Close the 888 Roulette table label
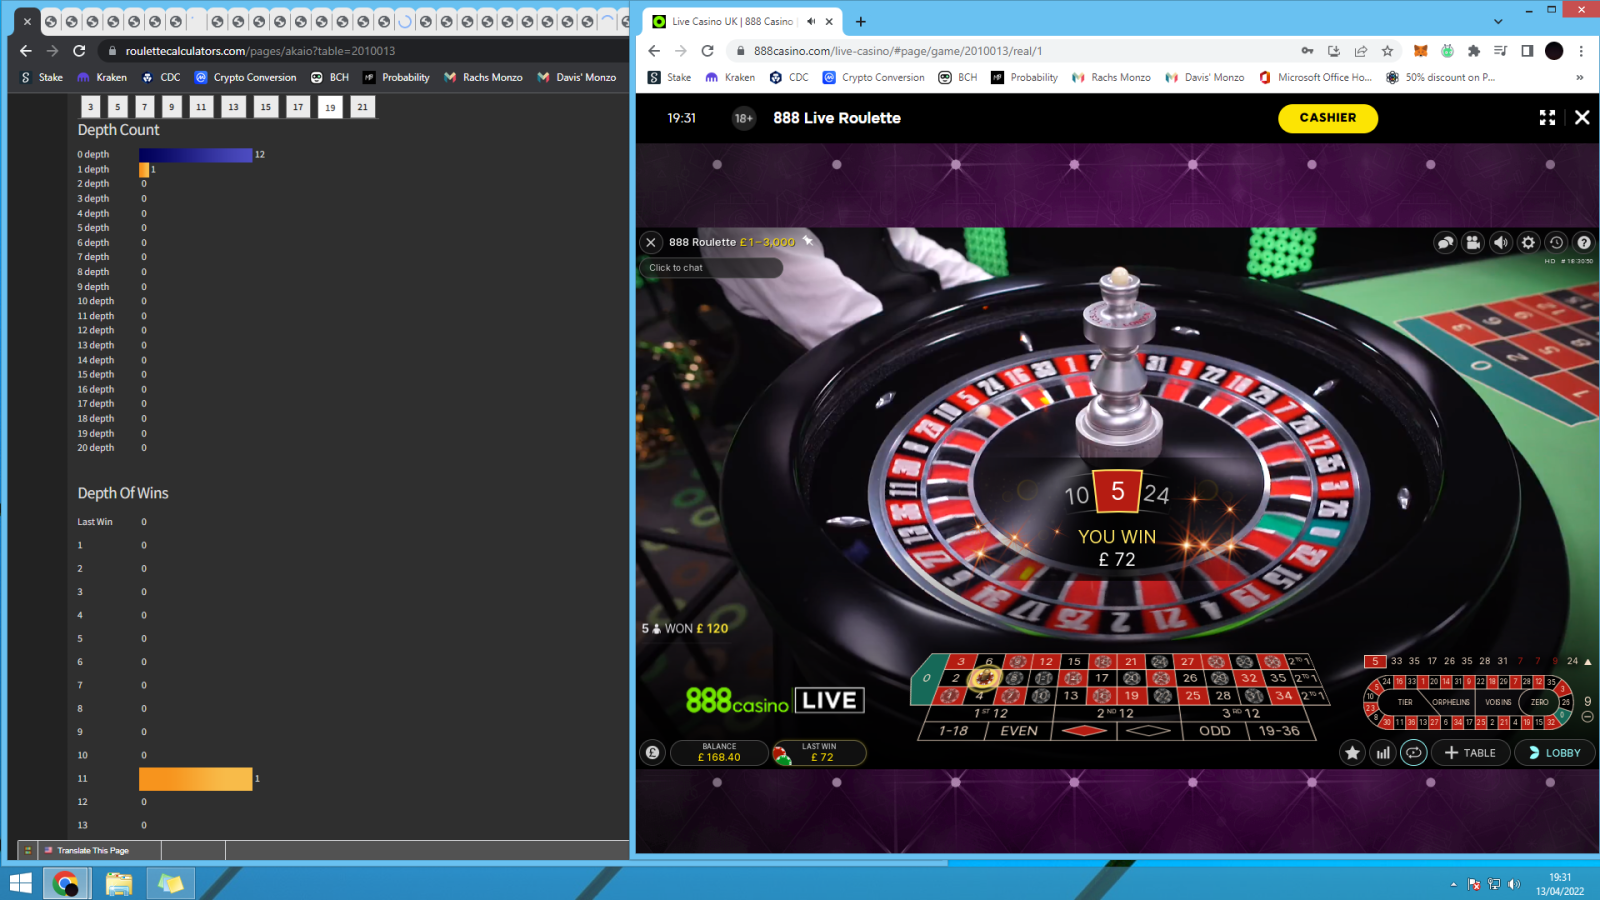1600x900 pixels. [651, 242]
